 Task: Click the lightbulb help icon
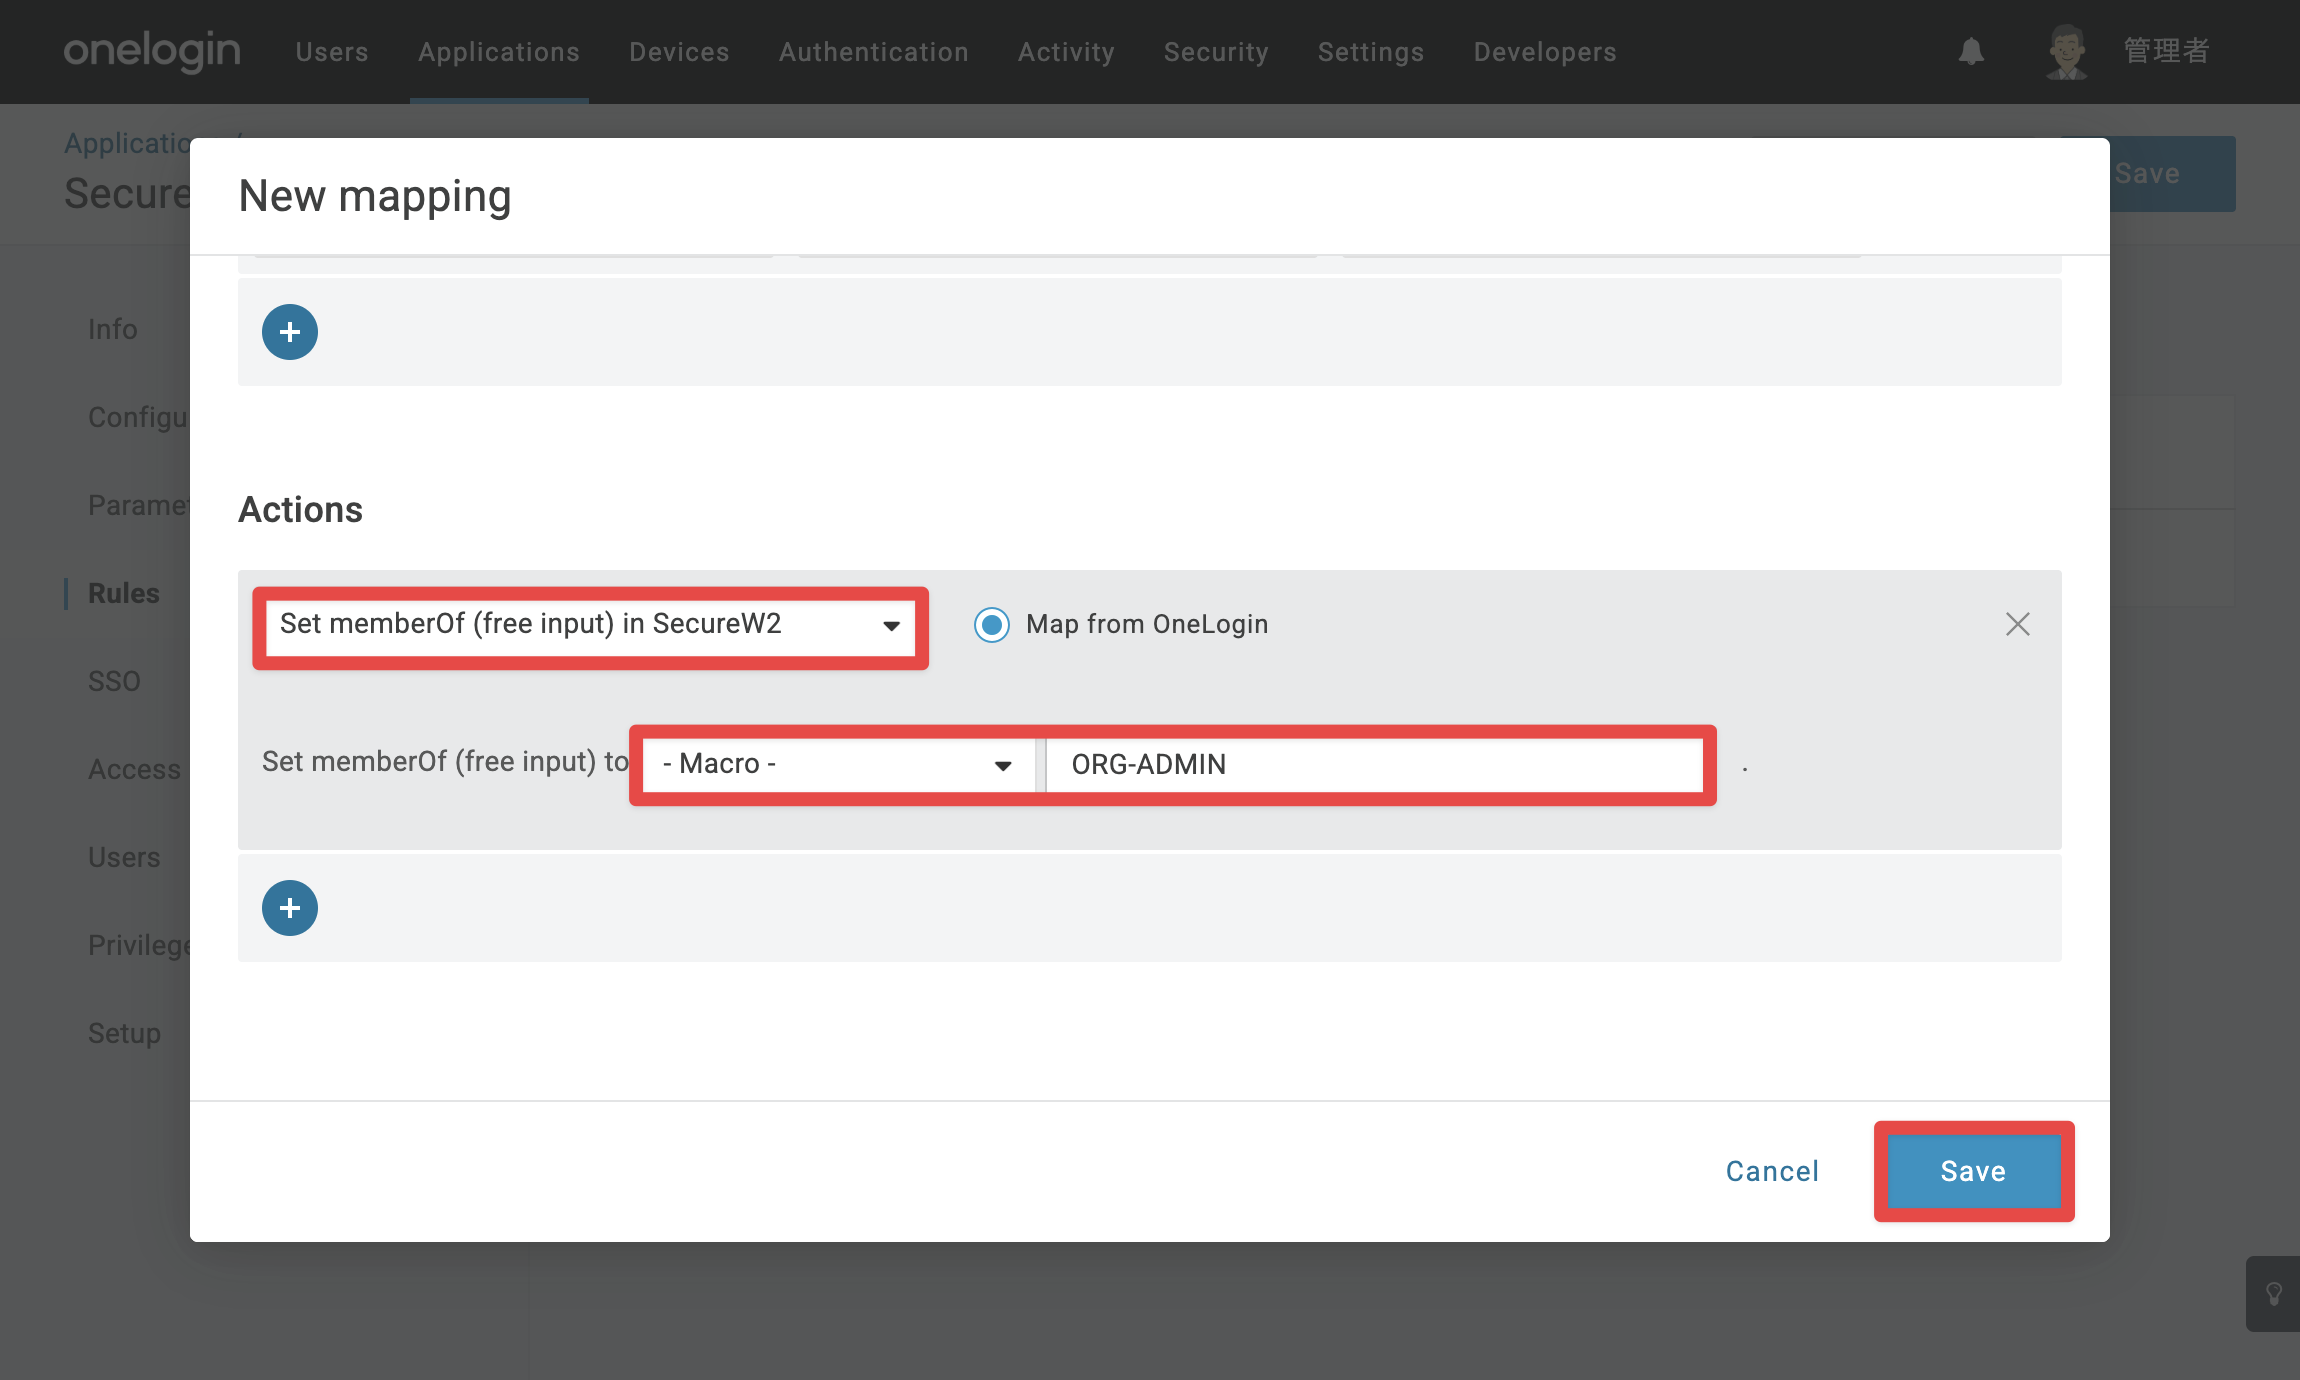point(2274,1294)
